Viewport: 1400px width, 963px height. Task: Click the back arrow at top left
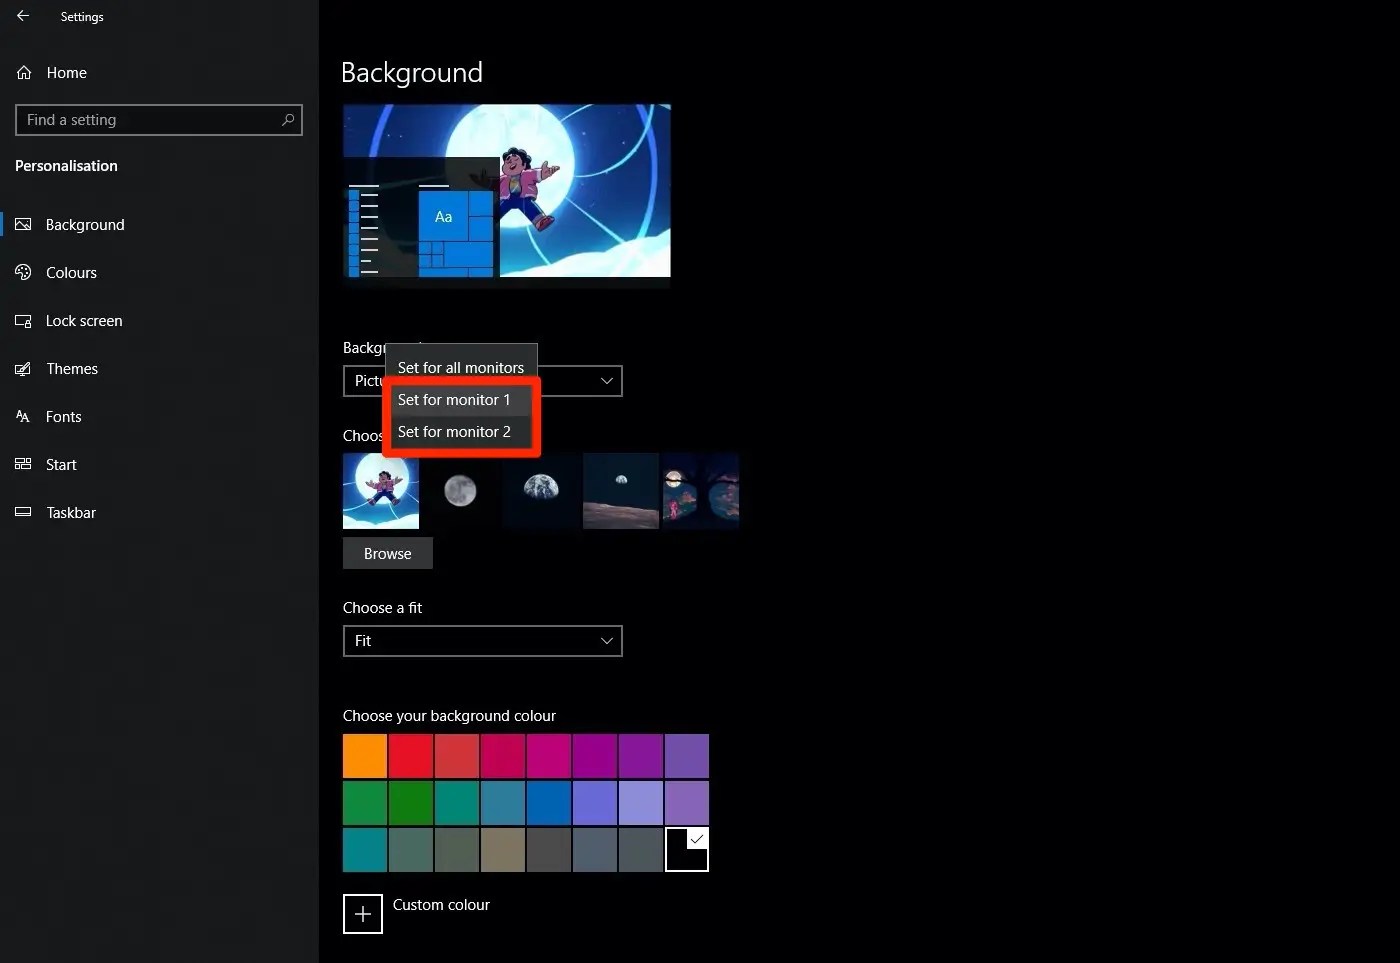(x=22, y=16)
